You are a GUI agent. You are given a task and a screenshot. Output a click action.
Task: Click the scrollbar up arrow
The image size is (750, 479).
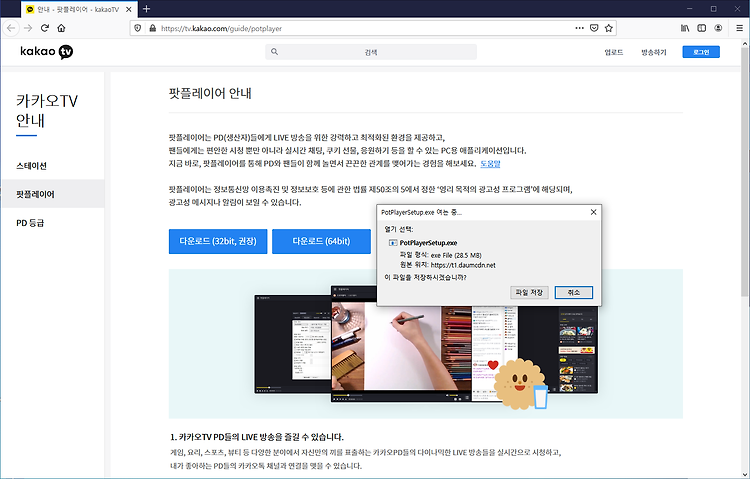pyautogui.click(x=745, y=43)
